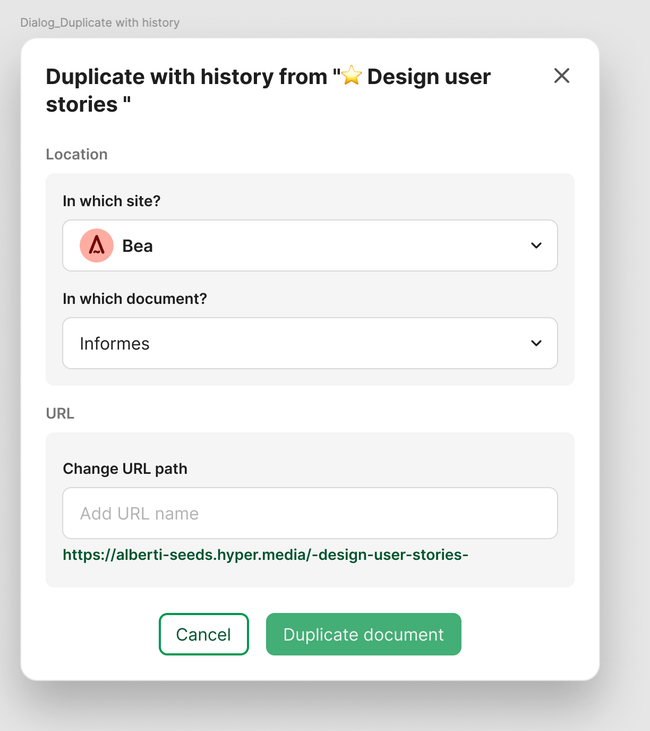Click inside the Add URL name field
This screenshot has width=650, height=731.
(310, 513)
